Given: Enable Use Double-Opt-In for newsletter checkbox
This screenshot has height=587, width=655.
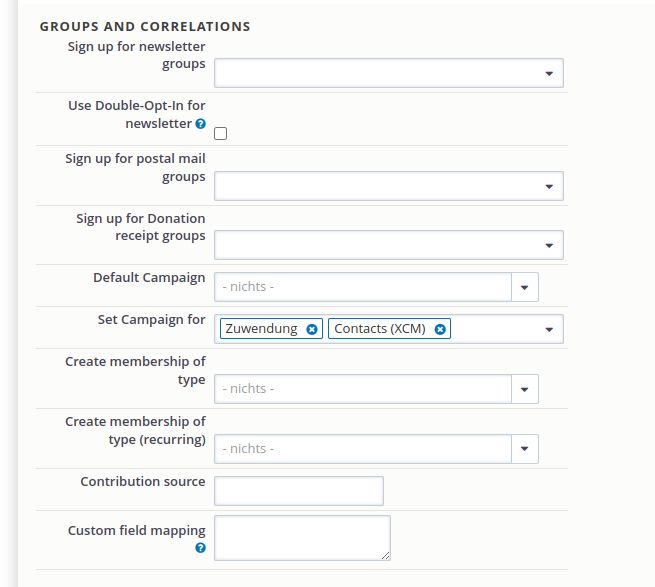Looking at the screenshot, I should 221,134.
